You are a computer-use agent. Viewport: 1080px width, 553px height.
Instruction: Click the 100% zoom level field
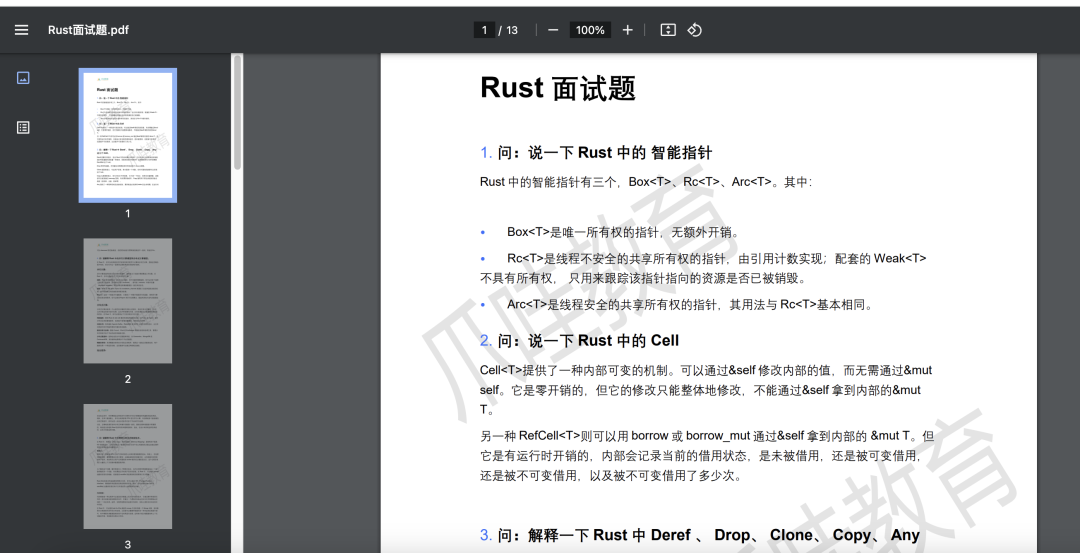(x=590, y=30)
